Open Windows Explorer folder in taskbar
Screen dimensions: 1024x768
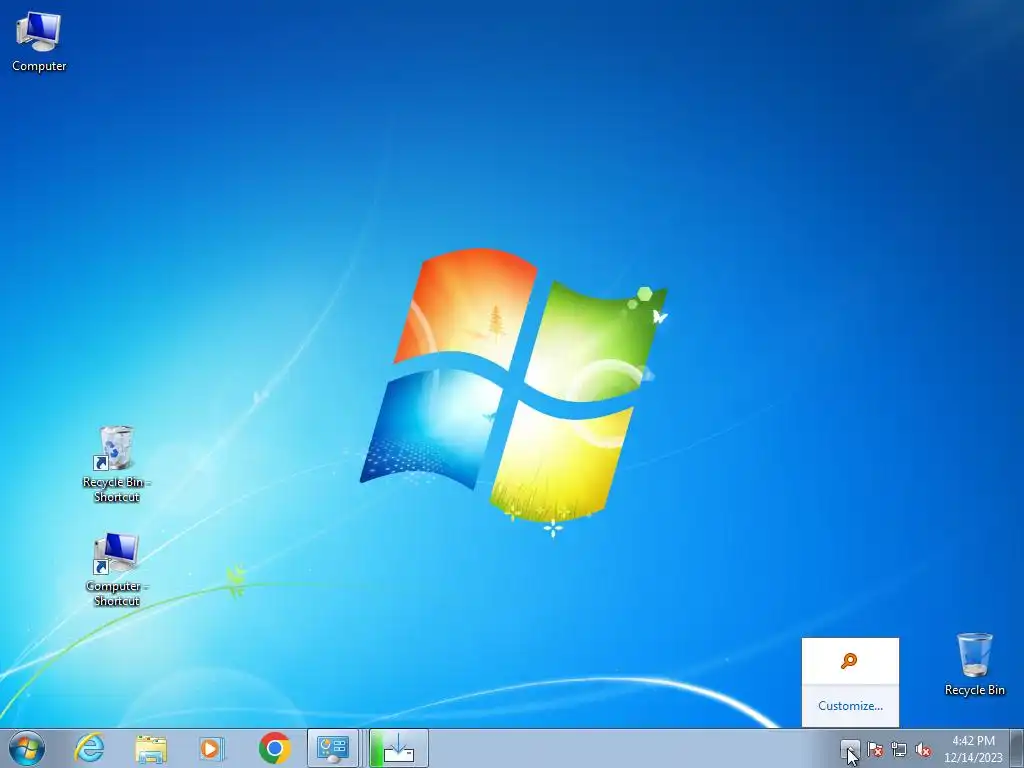[x=151, y=748]
